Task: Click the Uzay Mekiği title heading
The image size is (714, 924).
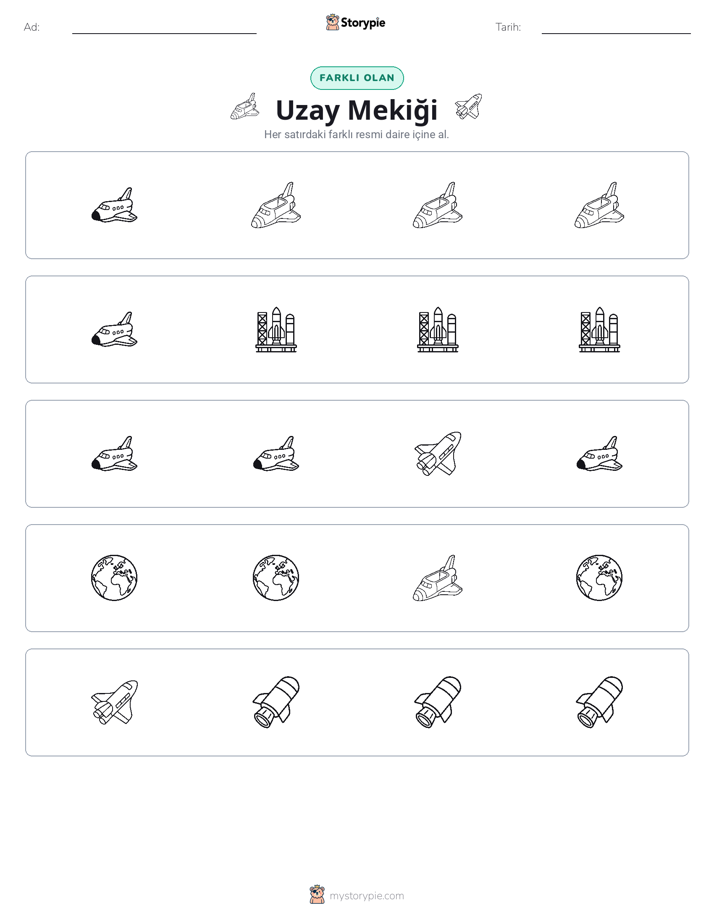Action: (x=357, y=110)
